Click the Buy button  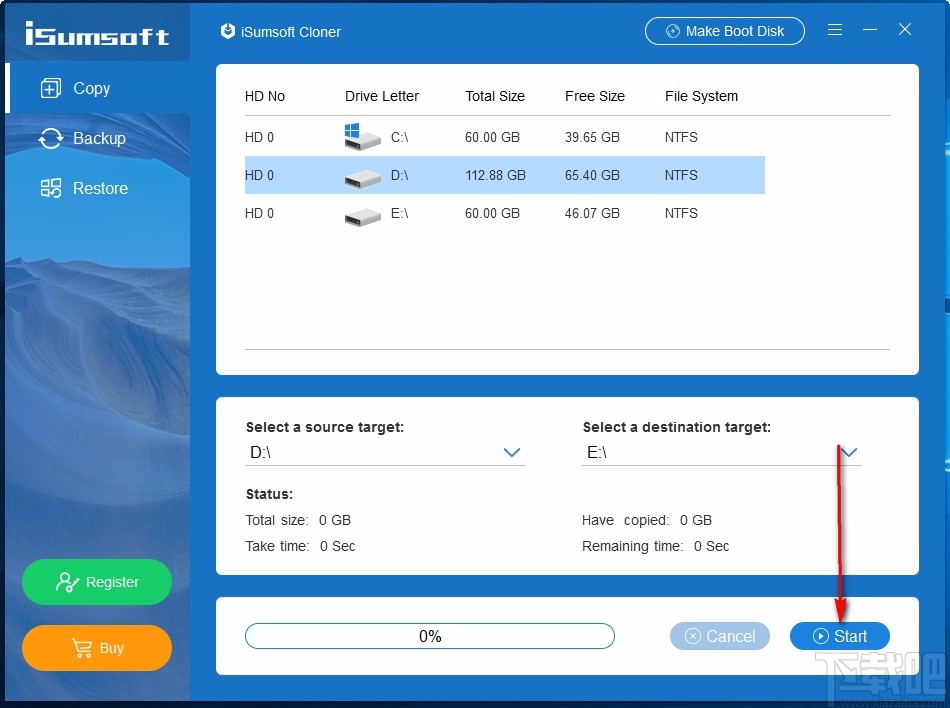coord(96,648)
